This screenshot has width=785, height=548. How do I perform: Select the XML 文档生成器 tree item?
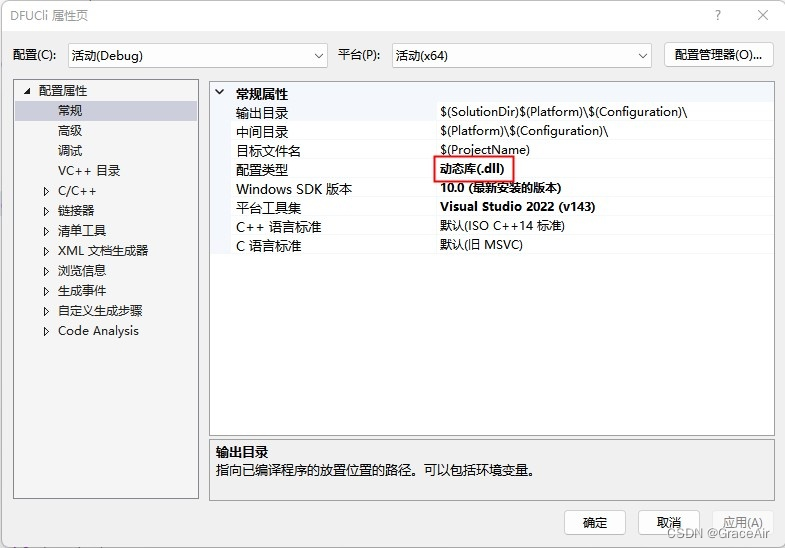pos(103,251)
